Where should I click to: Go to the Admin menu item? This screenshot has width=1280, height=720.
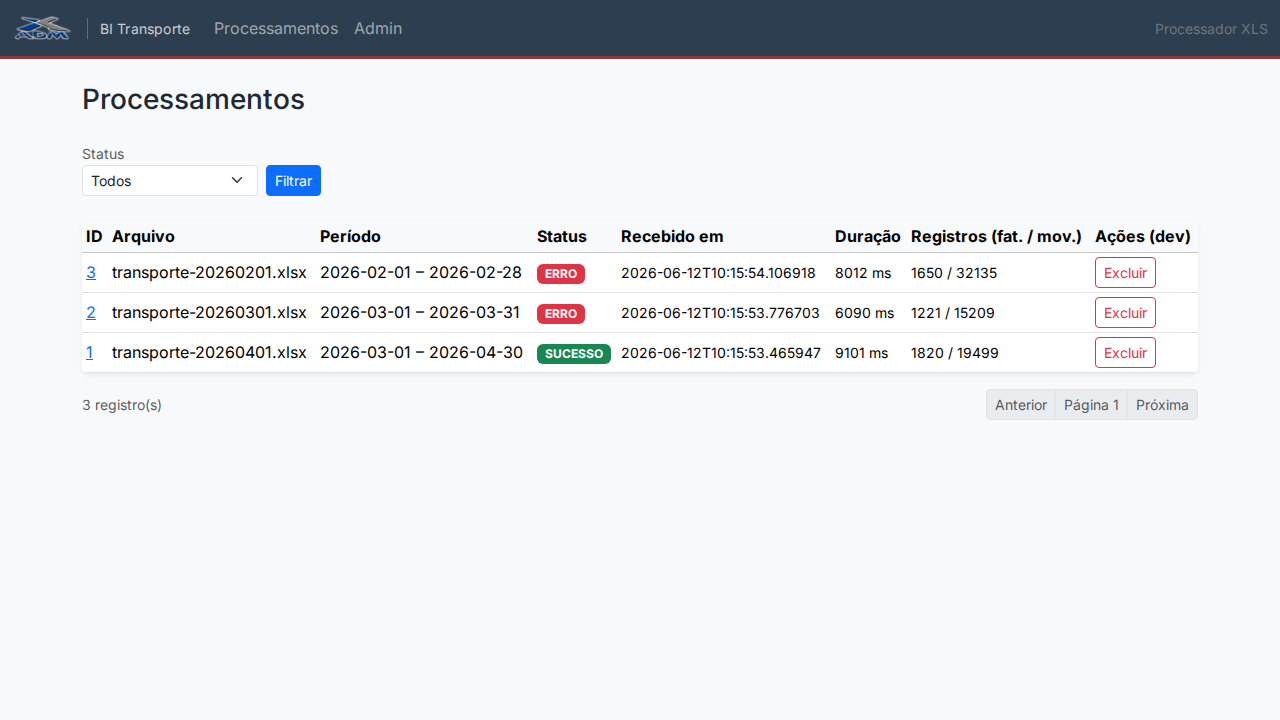coord(378,28)
